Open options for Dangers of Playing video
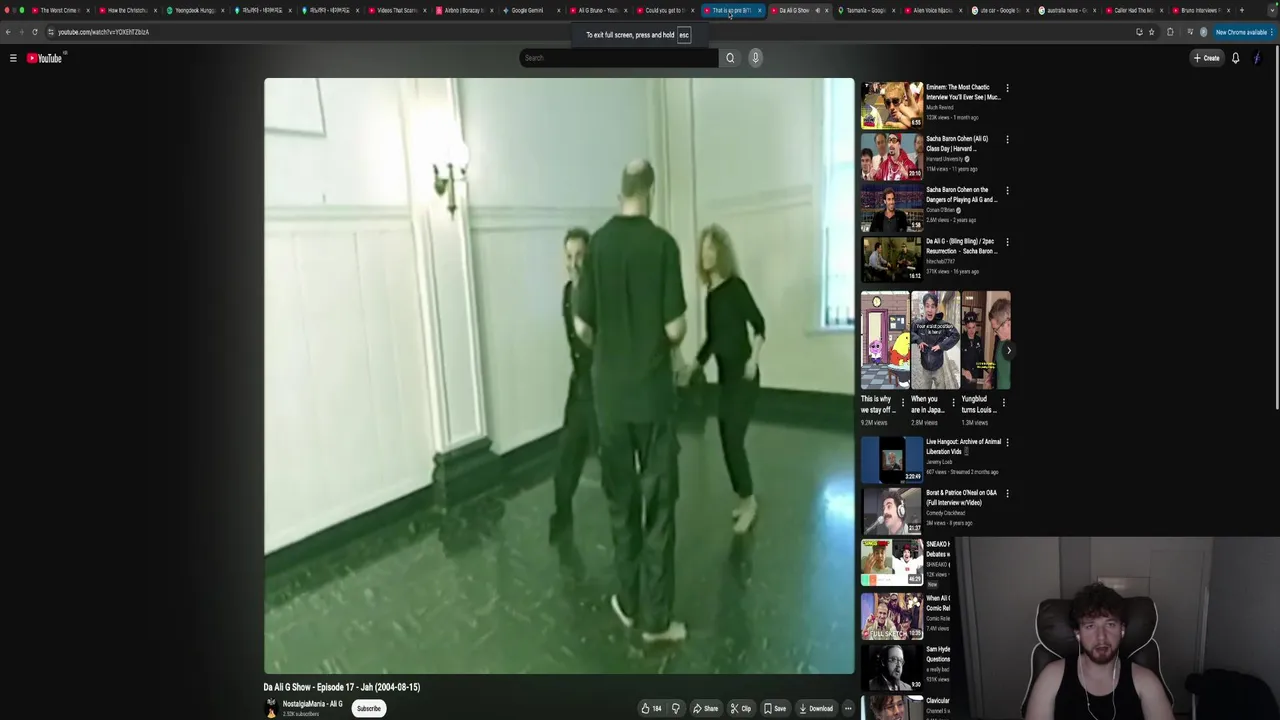The image size is (1280, 720). (1007, 190)
